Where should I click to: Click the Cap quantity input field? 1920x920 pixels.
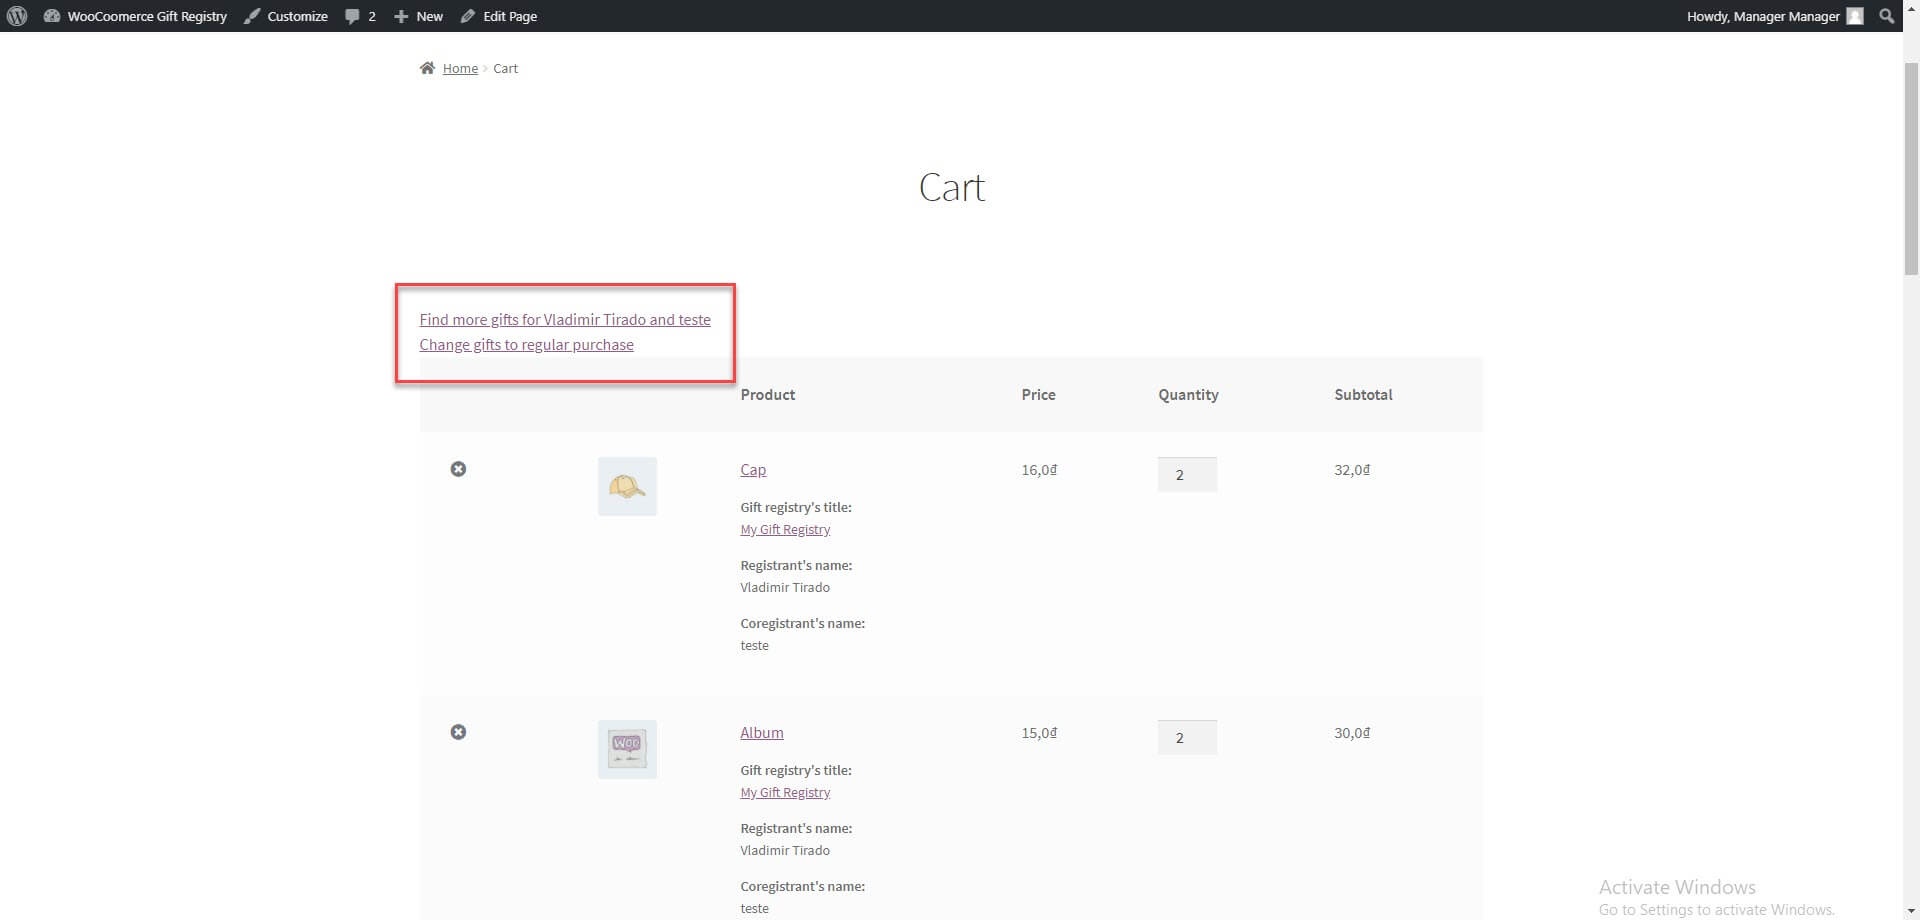pos(1187,475)
